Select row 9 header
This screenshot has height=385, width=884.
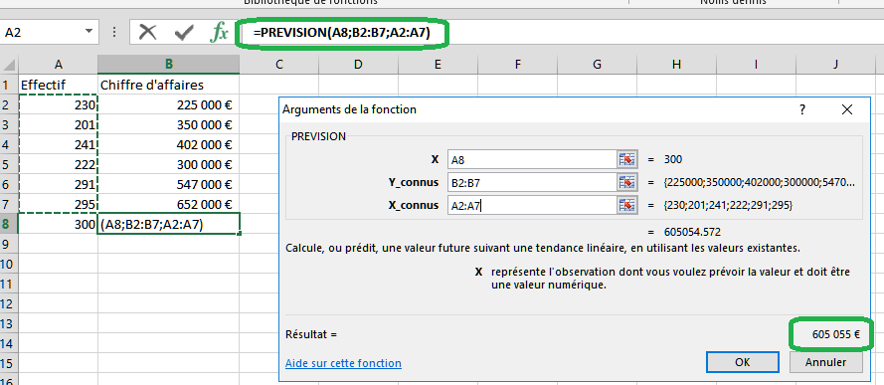[9, 244]
